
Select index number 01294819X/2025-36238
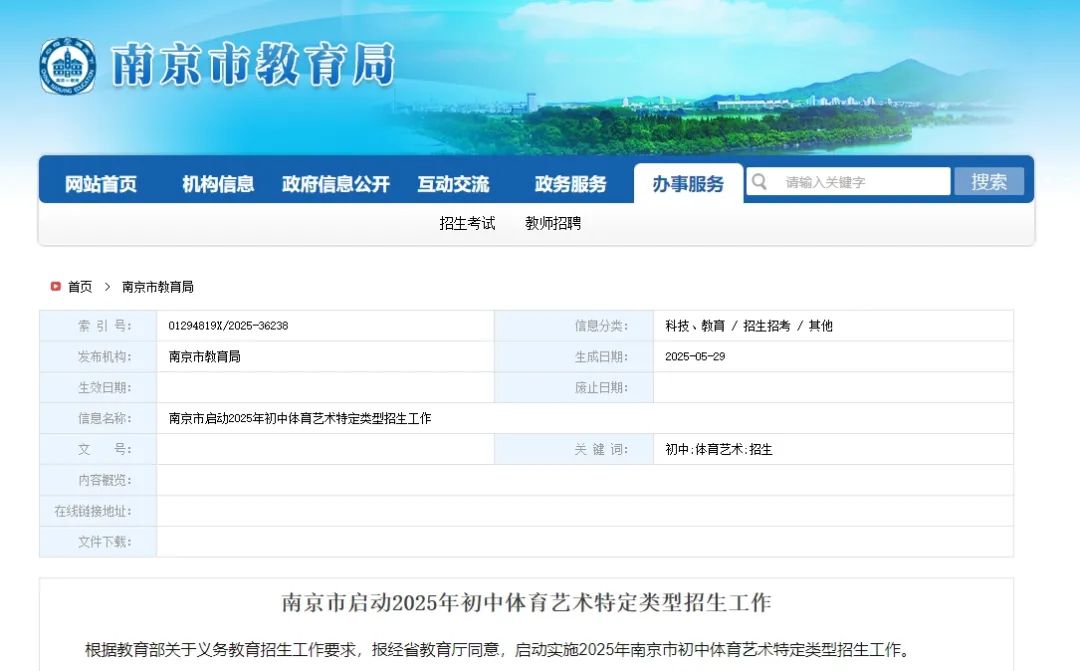click(x=228, y=326)
